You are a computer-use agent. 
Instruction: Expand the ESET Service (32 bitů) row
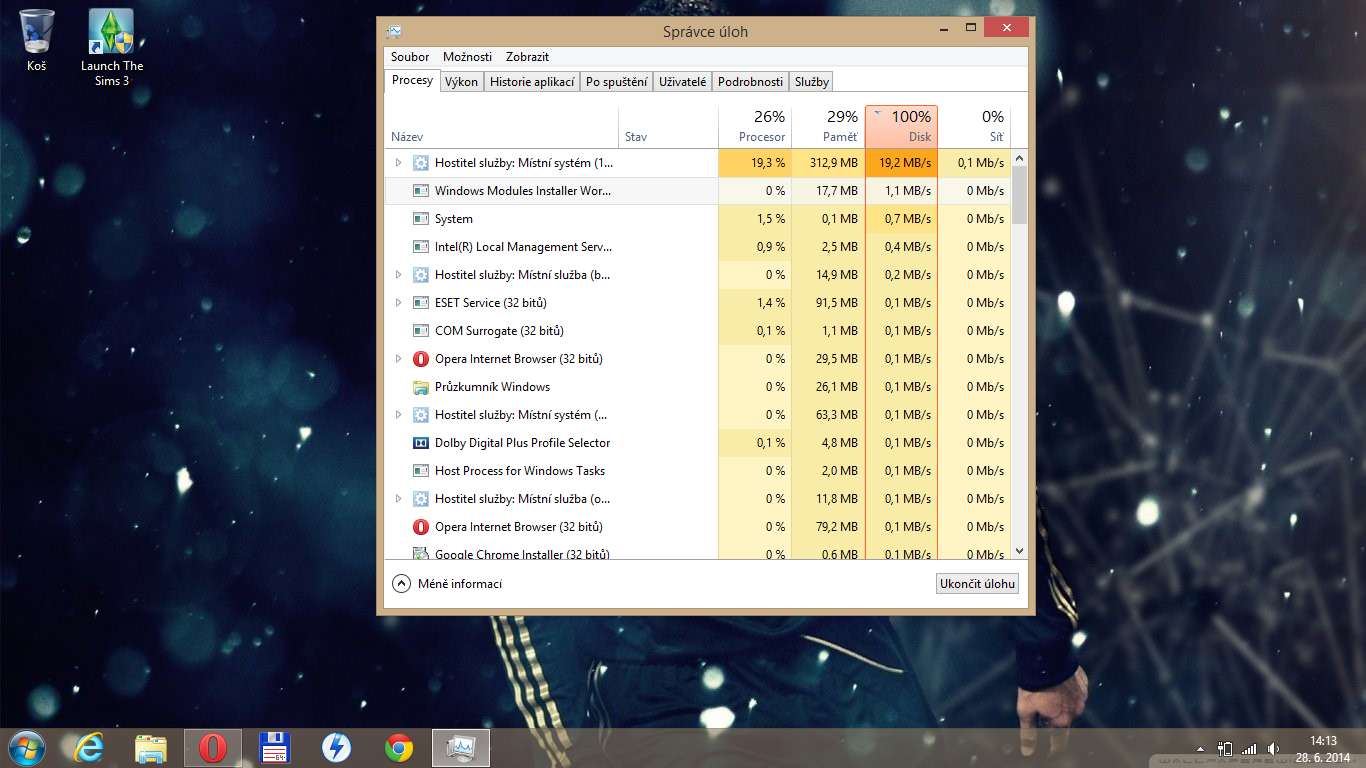tap(398, 303)
